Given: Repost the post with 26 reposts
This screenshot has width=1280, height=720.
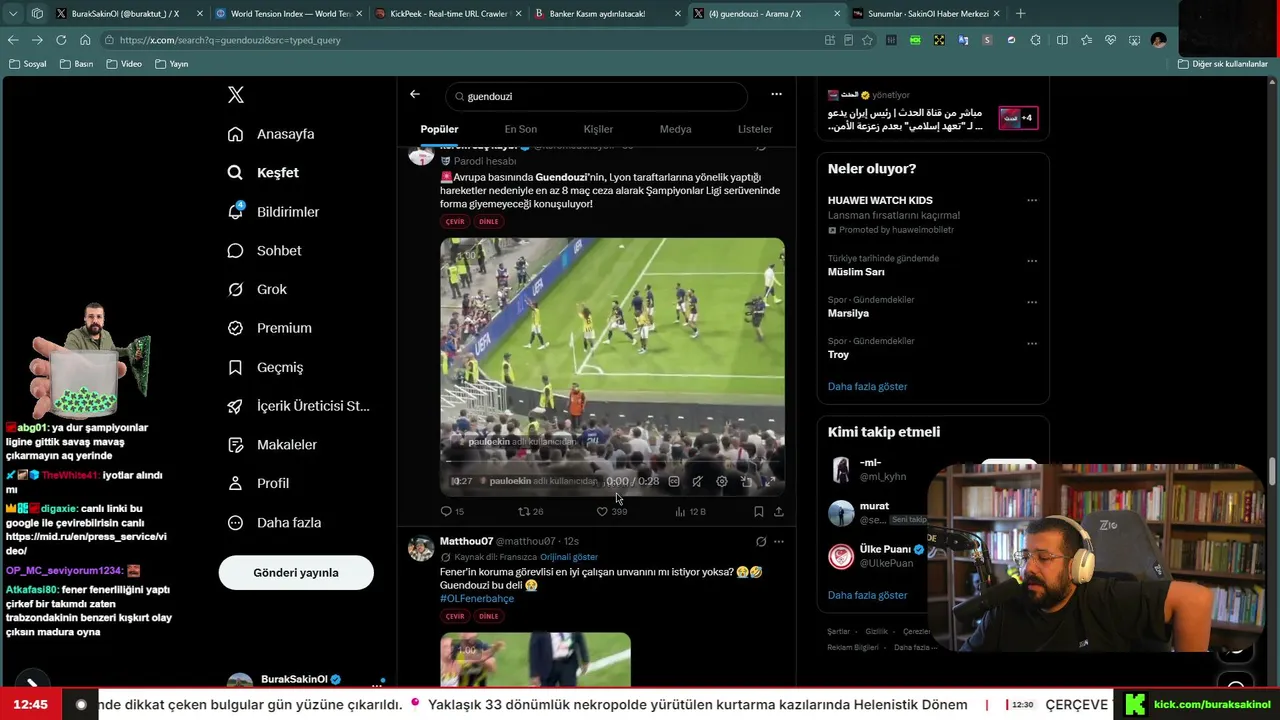Looking at the screenshot, I should (530, 512).
